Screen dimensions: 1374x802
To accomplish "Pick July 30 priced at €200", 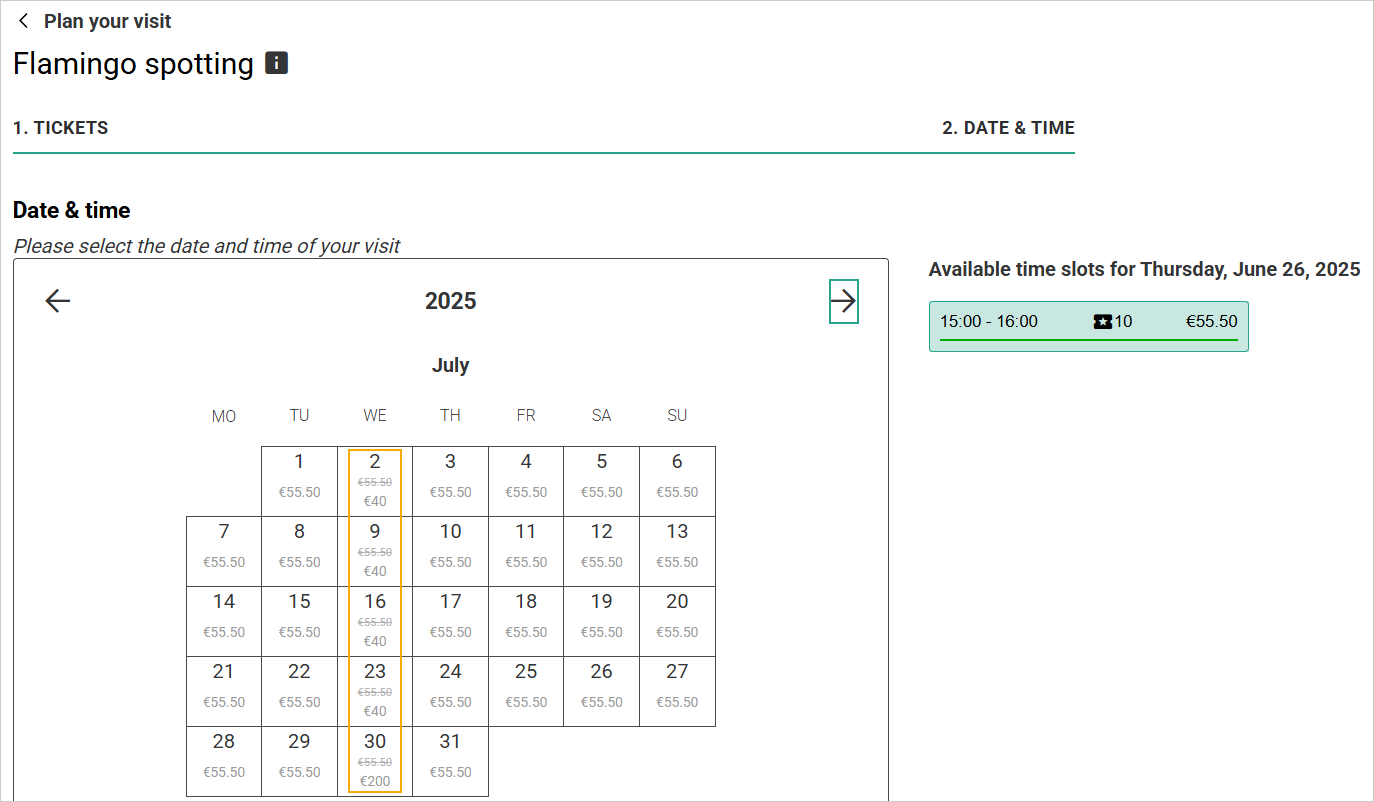I will click(x=375, y=761).
